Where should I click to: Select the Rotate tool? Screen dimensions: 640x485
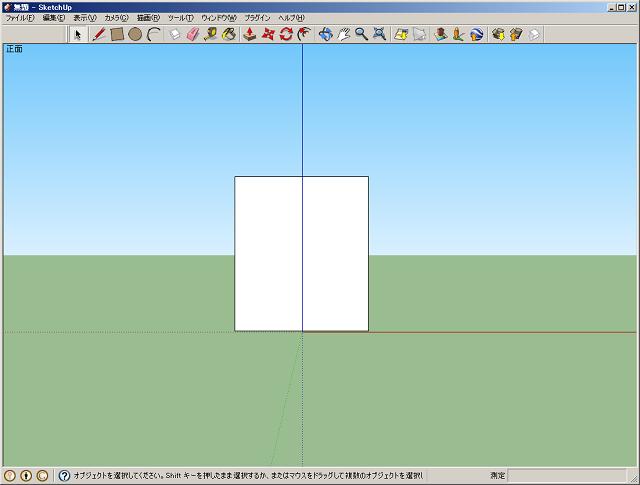(285, 34)
